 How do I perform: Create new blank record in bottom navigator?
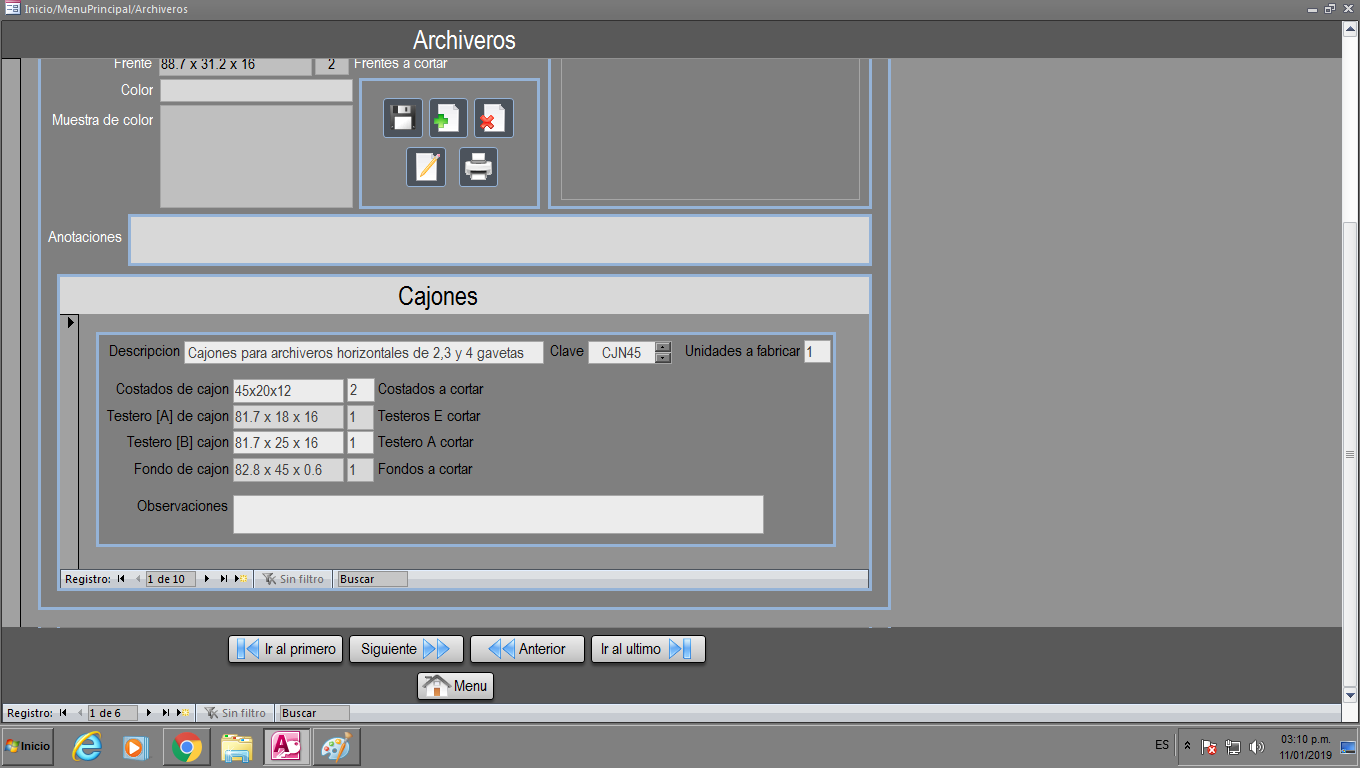pos(184,713)
